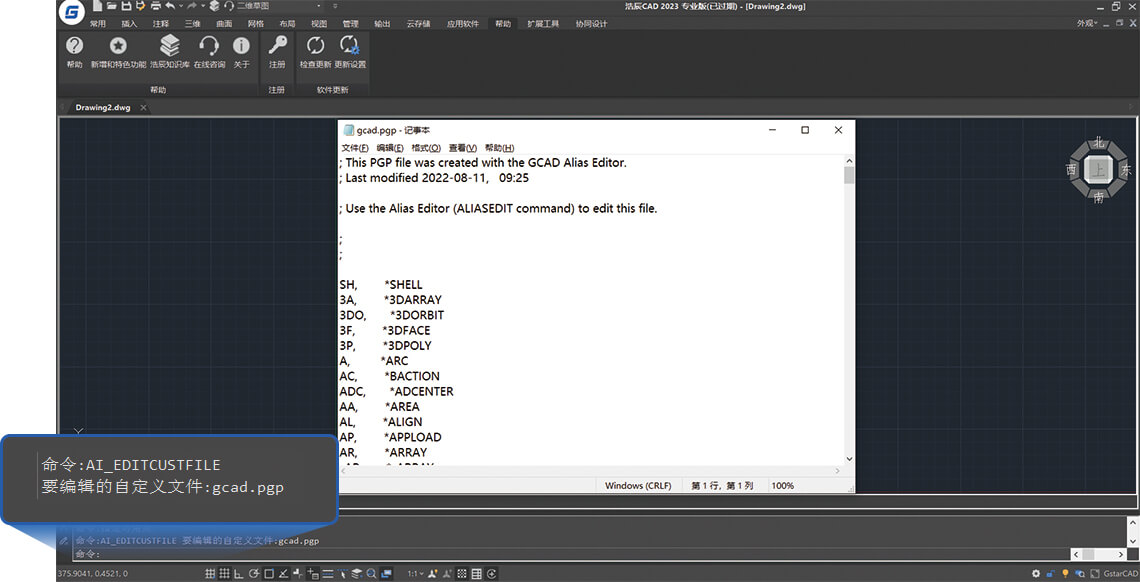The width and height of the screenshot is (1140, 582).
Task: Click the Print icon in quick access toolbar
Action: pyautogui.click(x=156, y=6)
